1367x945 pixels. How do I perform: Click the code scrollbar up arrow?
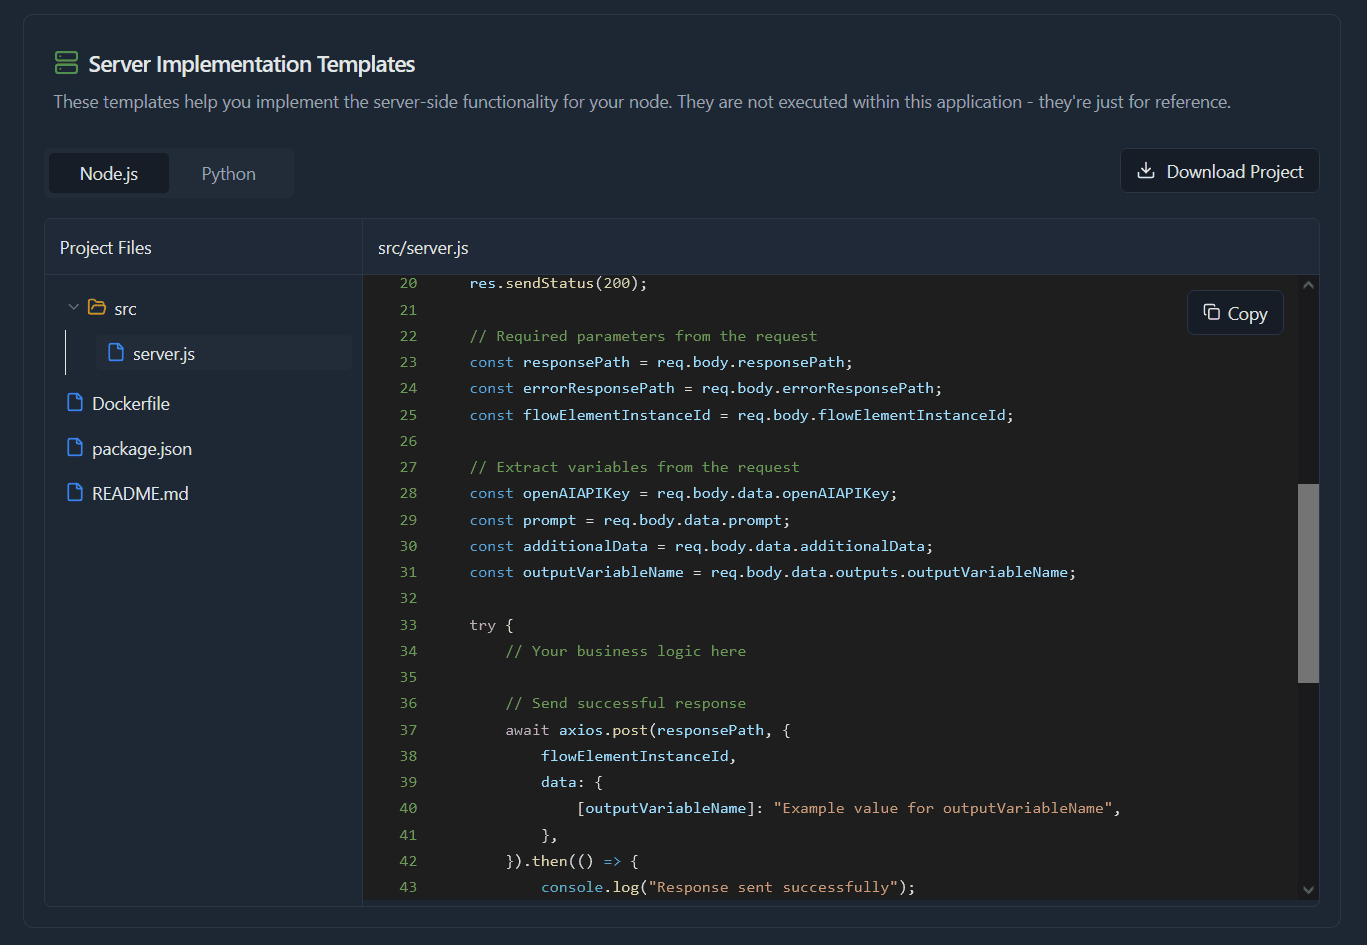pyautogui.click(x=1308, y=286)
